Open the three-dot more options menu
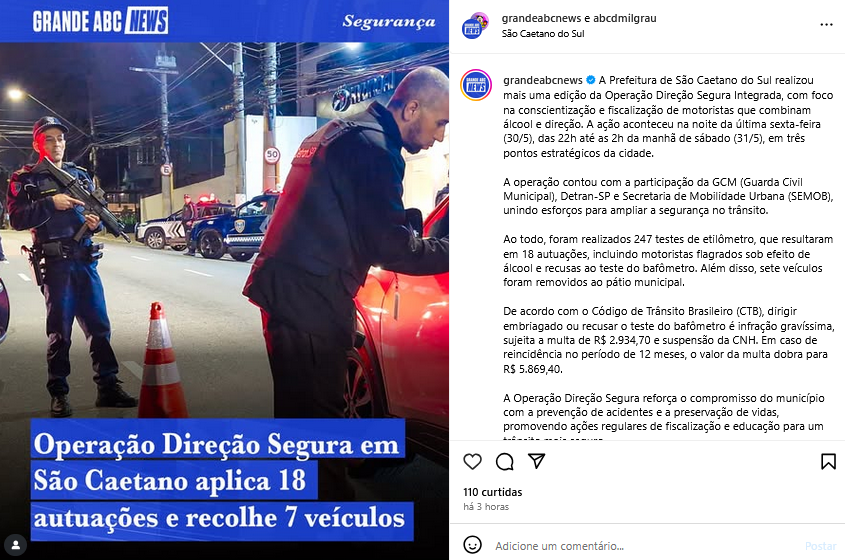This screenshot has height=560, width=845. [x=826, y=25]
